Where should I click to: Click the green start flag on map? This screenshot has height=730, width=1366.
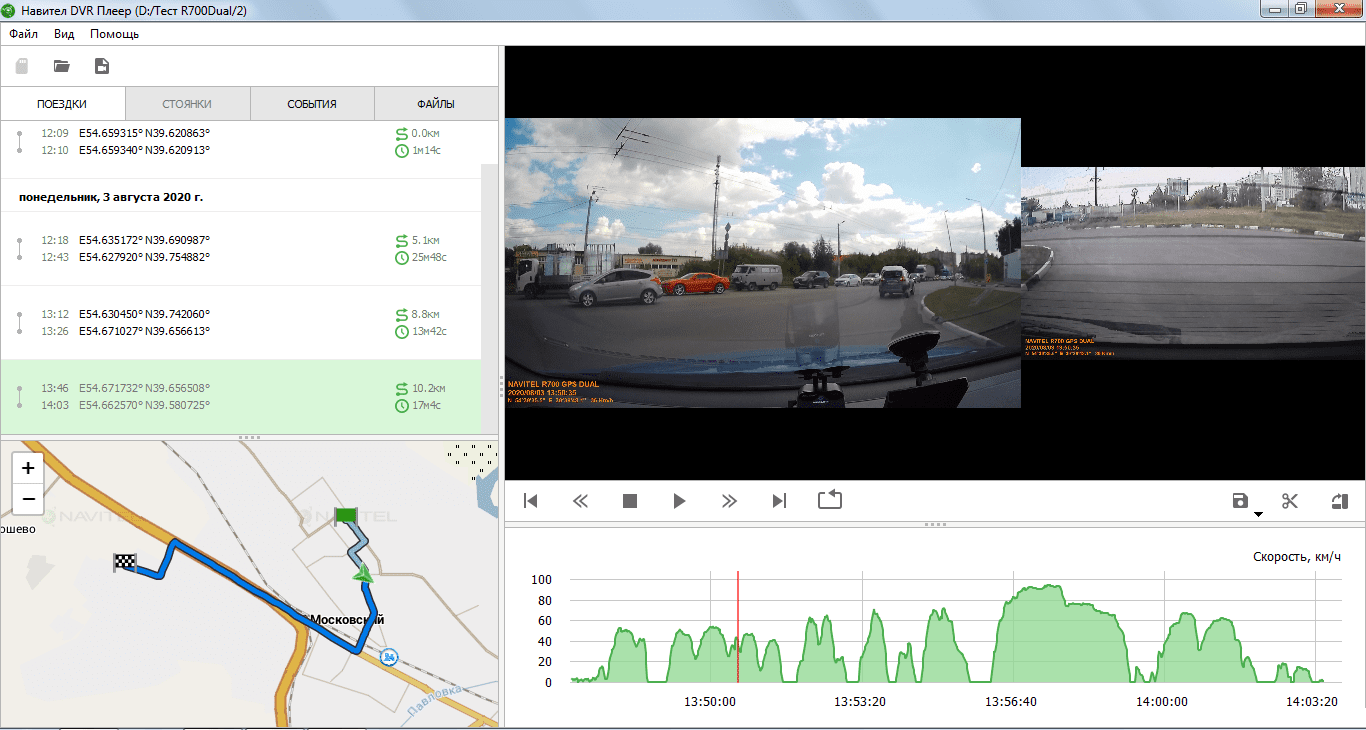[x=346, y=516]
